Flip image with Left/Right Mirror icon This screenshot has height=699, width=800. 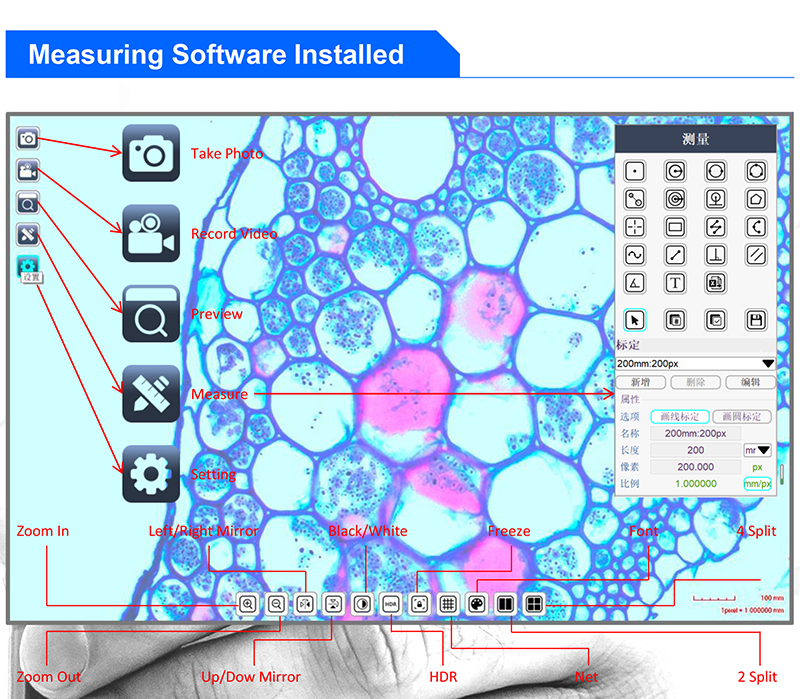pos(305,604)
